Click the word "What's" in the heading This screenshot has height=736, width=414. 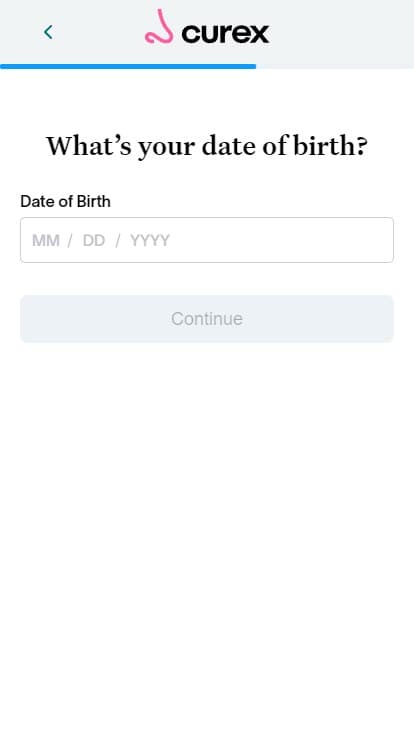[x=89, y=146]
